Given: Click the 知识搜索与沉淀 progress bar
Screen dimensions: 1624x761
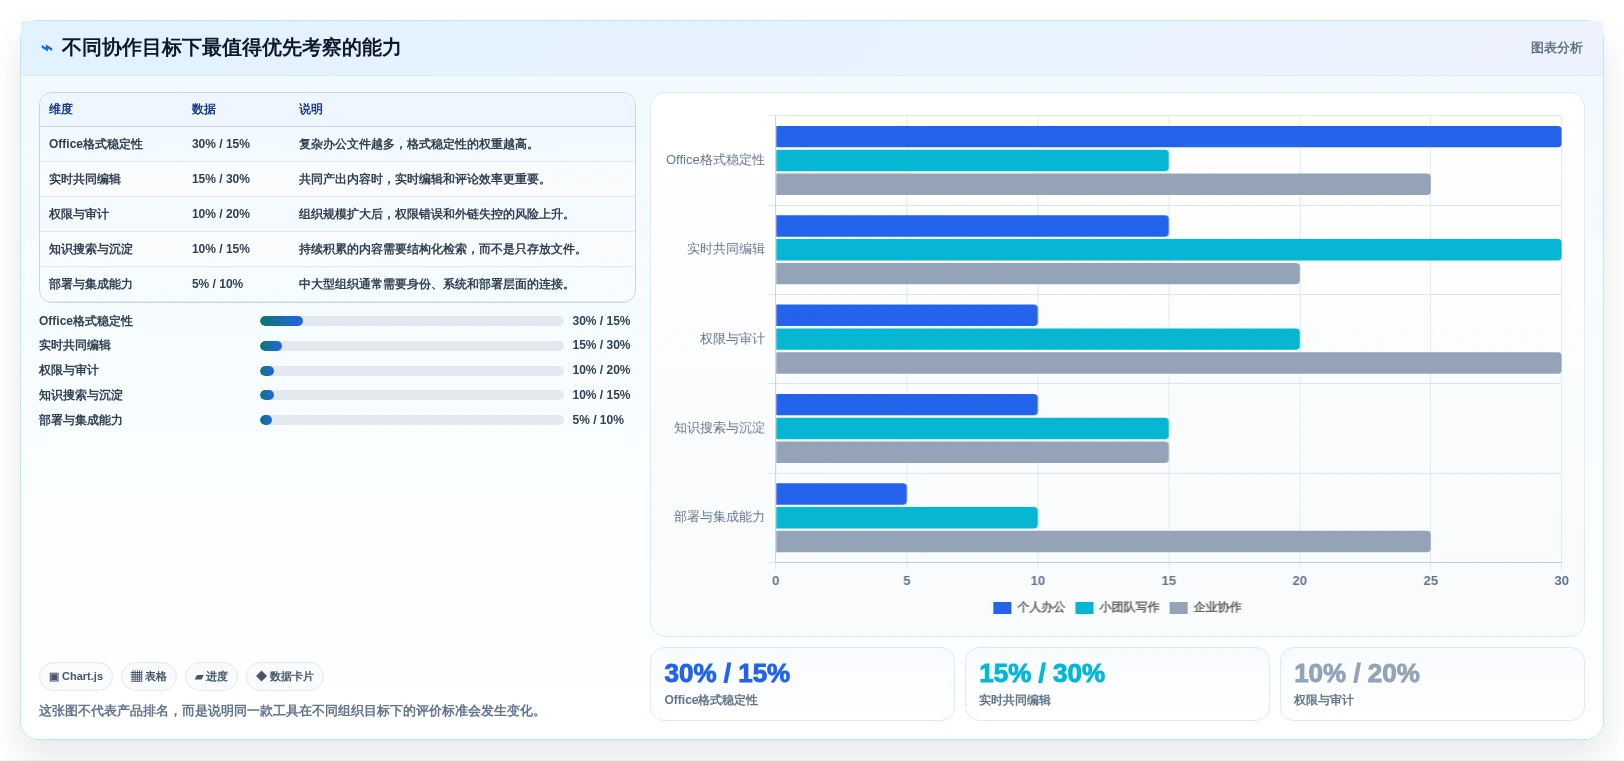Looking at the screenshot, I should pos(411,395).
